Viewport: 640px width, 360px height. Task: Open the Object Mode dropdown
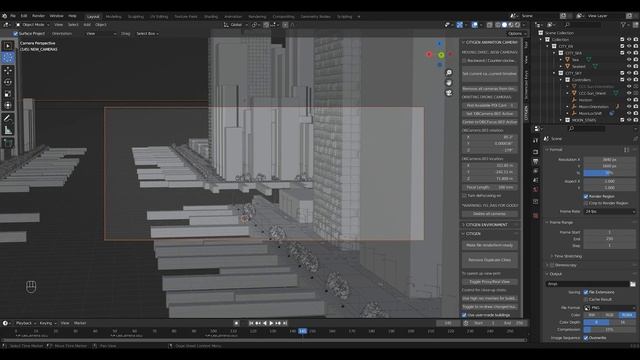coord(32,25)
